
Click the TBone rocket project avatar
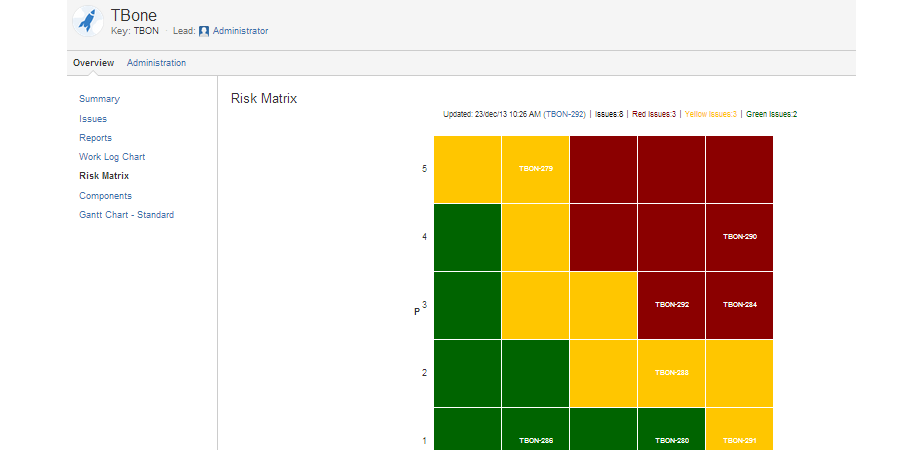88,21
